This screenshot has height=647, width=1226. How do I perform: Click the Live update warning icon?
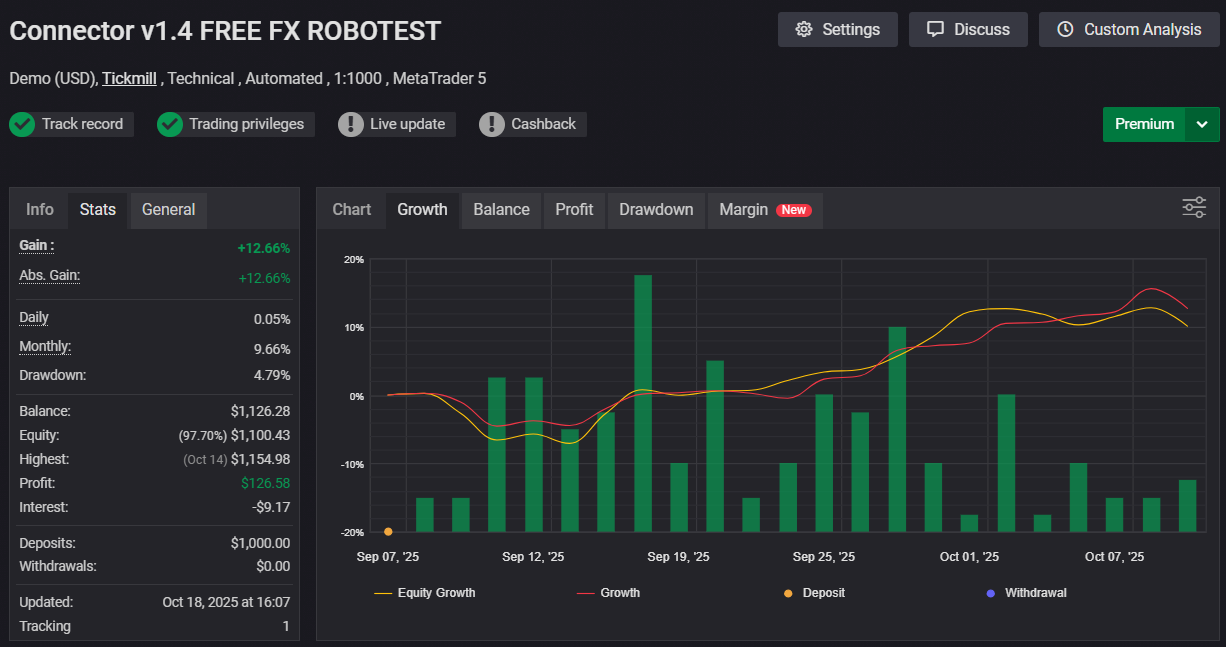click(350, 125)
